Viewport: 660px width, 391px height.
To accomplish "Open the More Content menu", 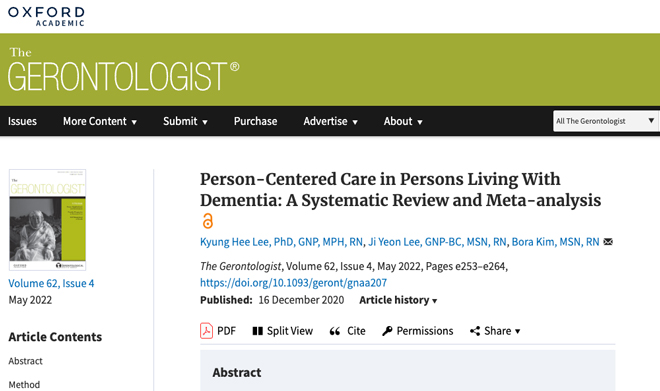I will (100, 121).
